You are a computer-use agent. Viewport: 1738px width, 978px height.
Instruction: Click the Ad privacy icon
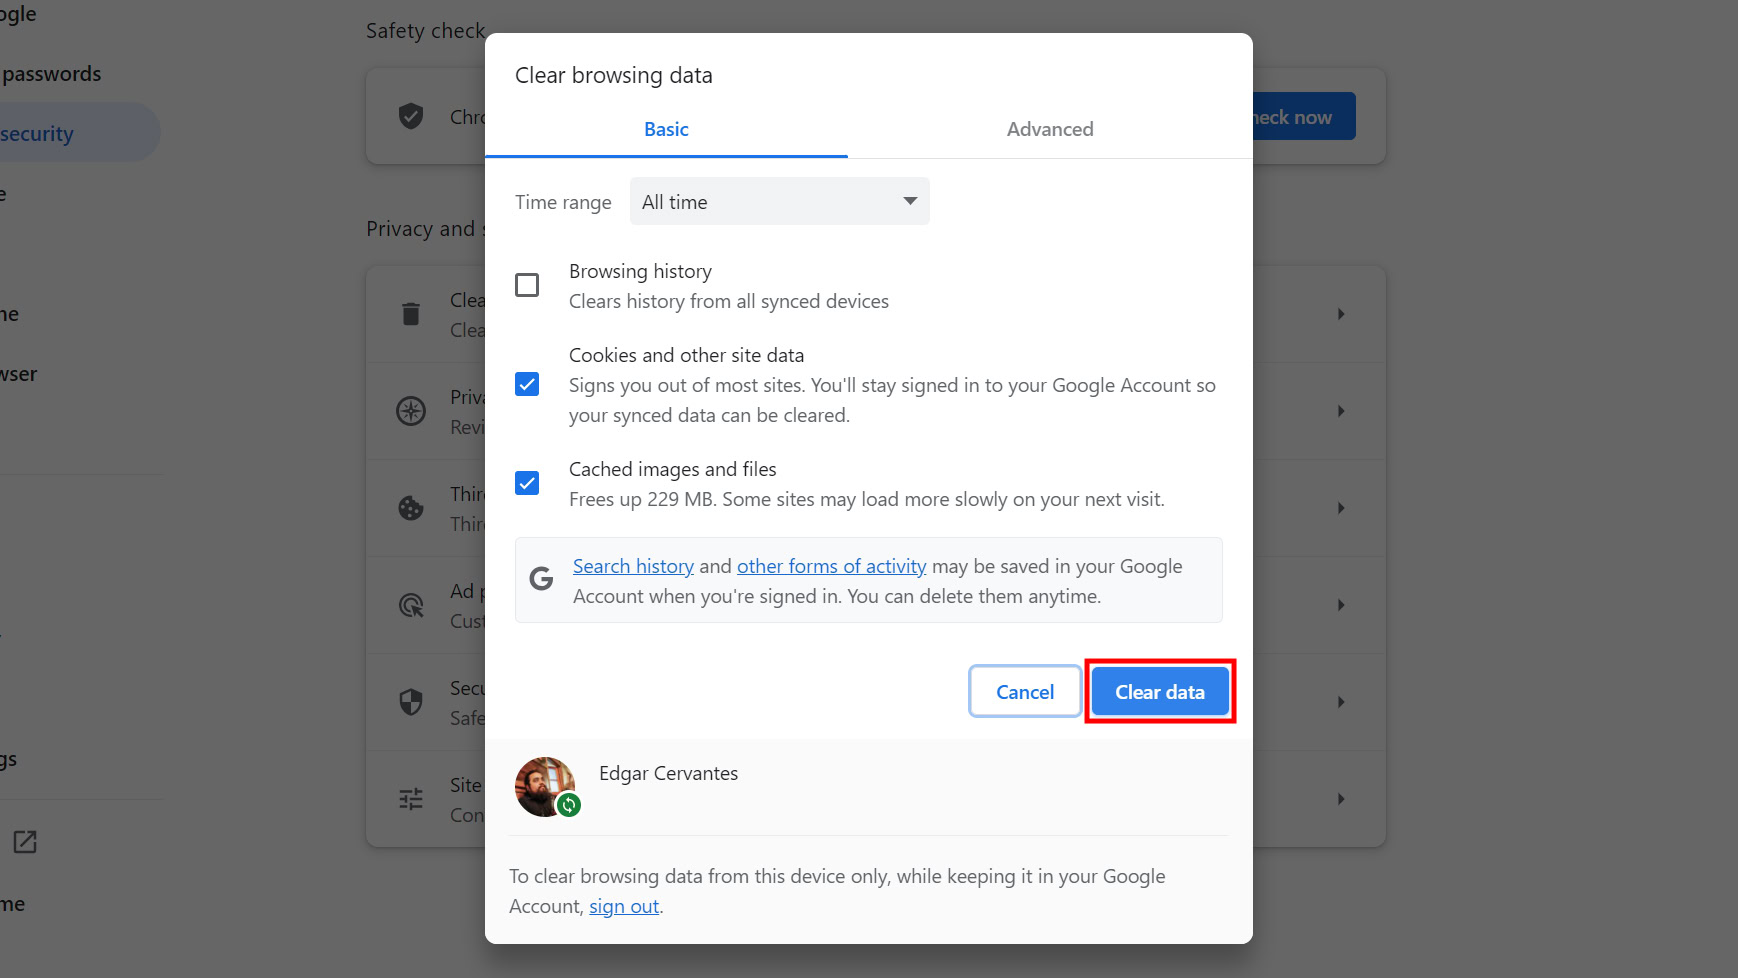(411, 605)
